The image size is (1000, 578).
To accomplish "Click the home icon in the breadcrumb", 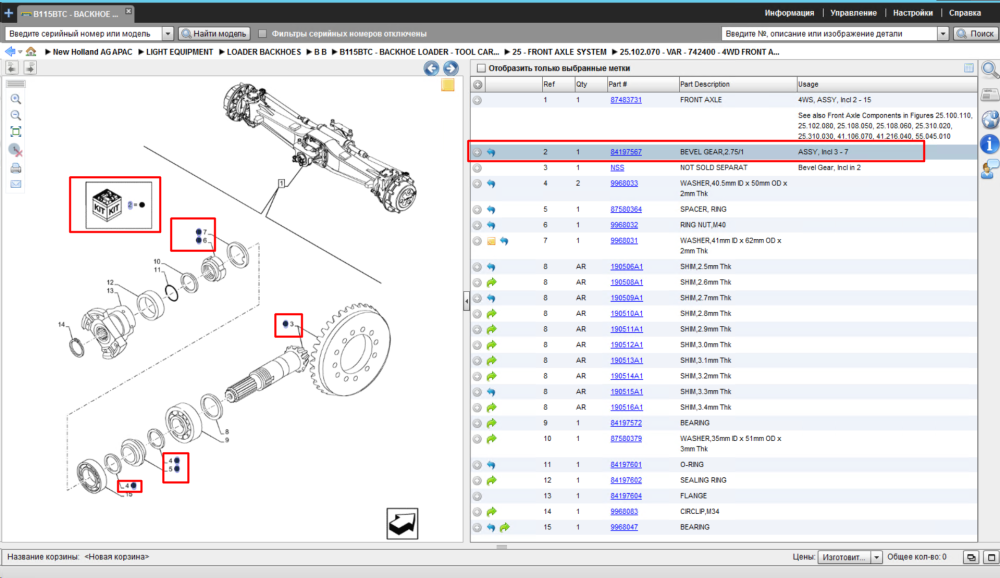I will [31, 52].
